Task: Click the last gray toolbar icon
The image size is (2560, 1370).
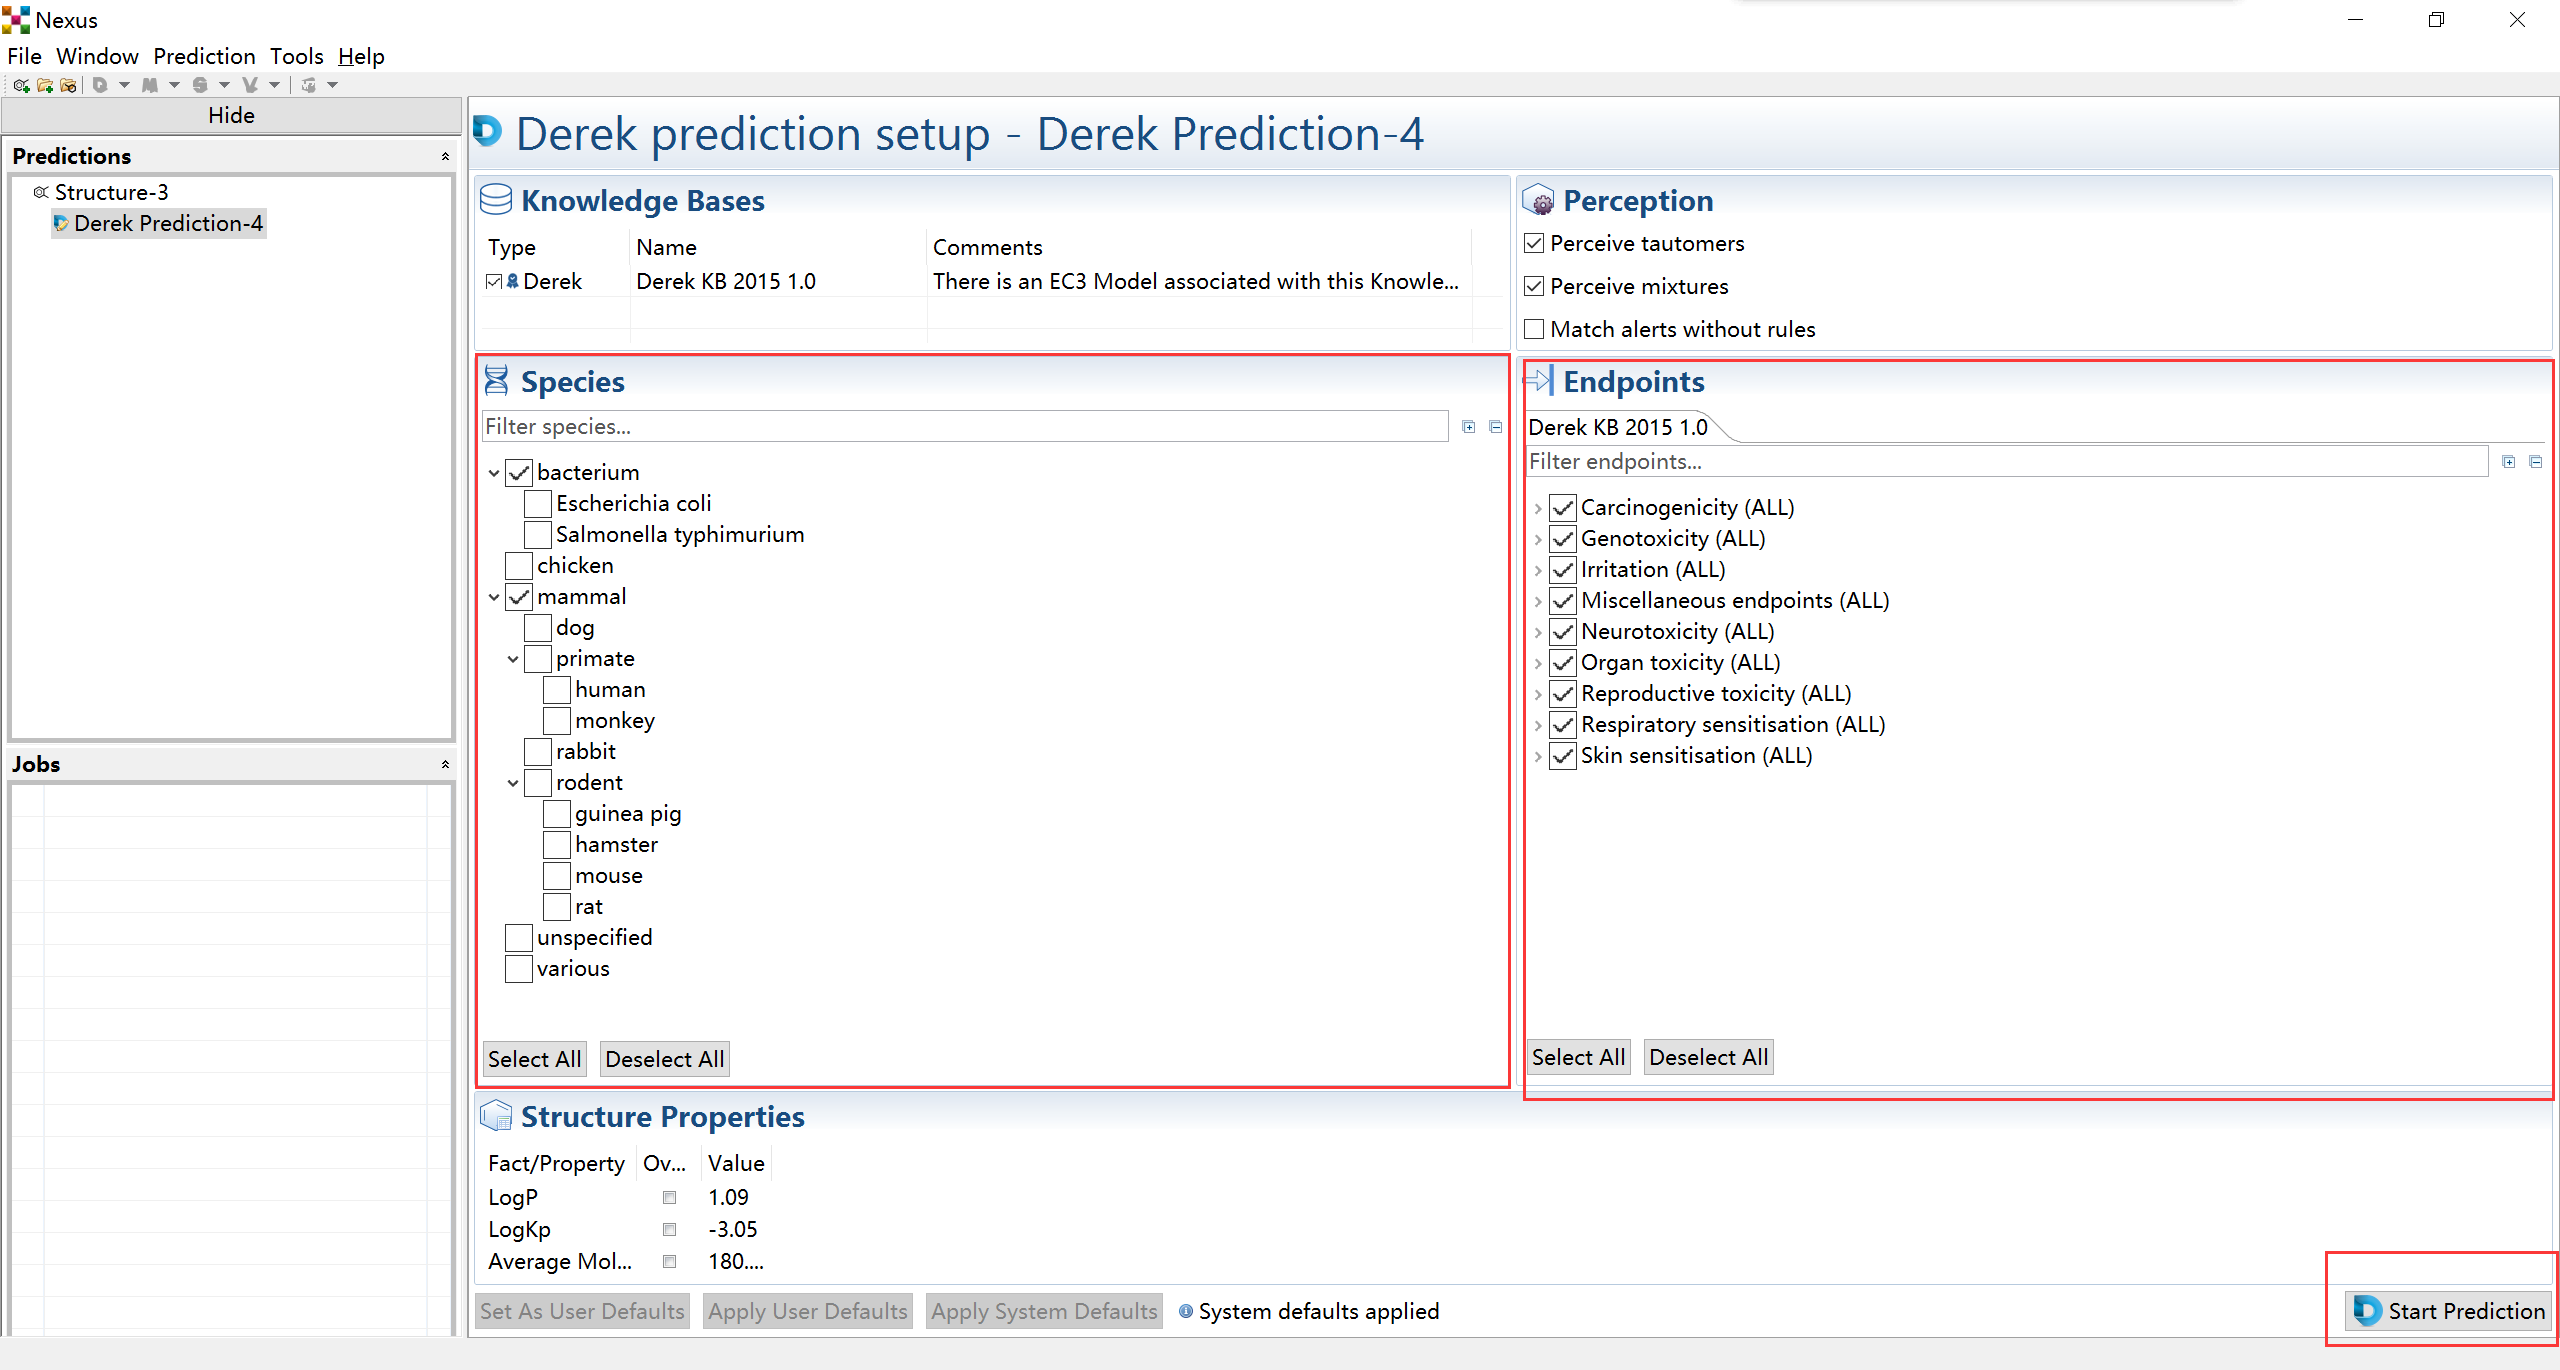Action: click(309, 85)
